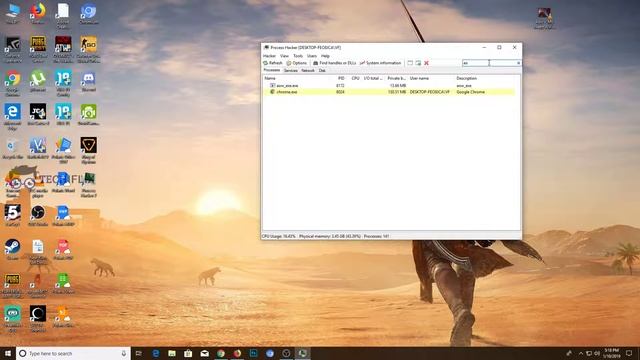Open OBS Studio desktop shortcut
This screenshot has width=640, height=360.
click(38, 216)
